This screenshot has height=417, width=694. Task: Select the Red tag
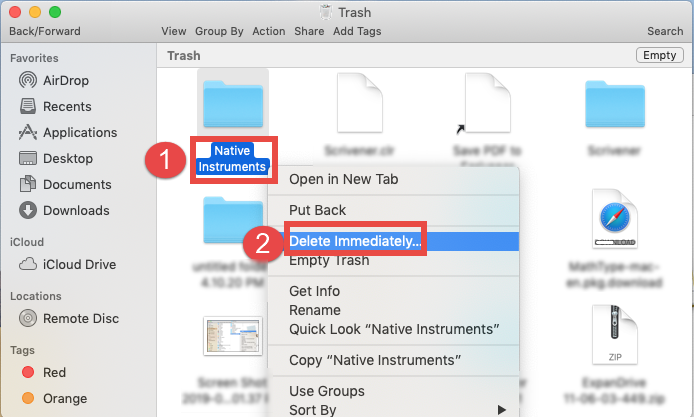click(x=43, y=372)
